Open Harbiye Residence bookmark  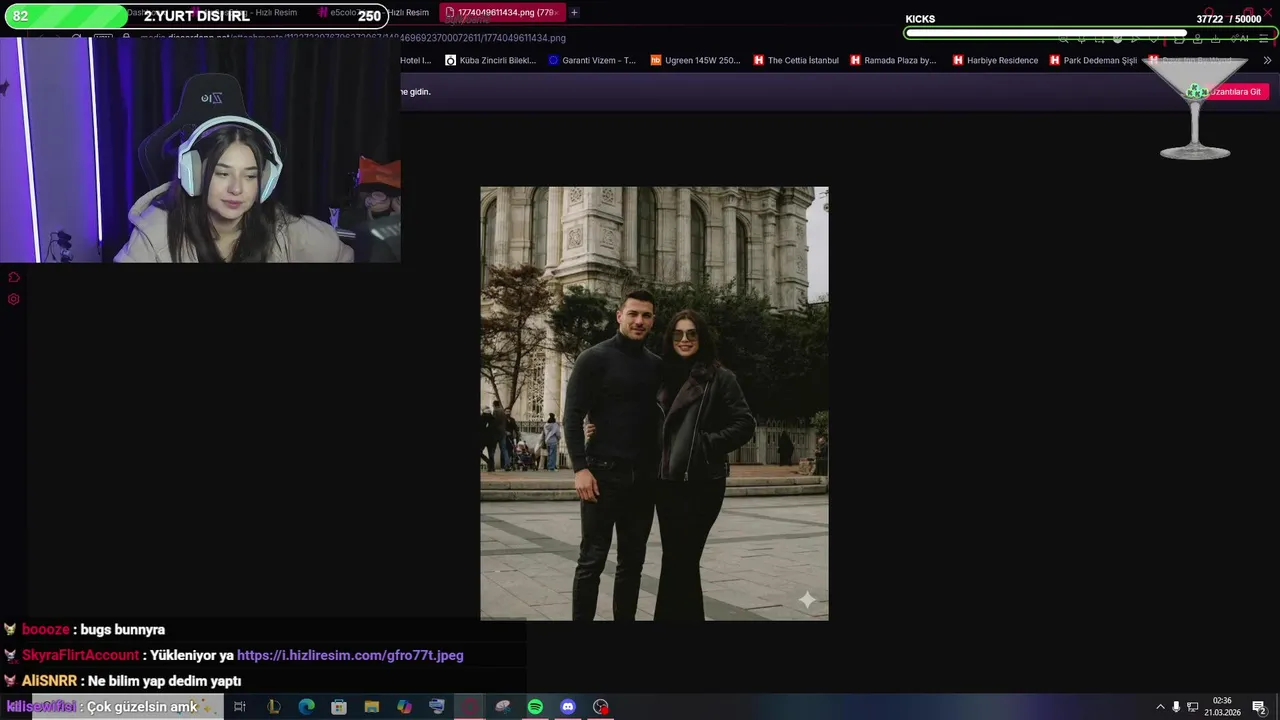coord(995,60)
